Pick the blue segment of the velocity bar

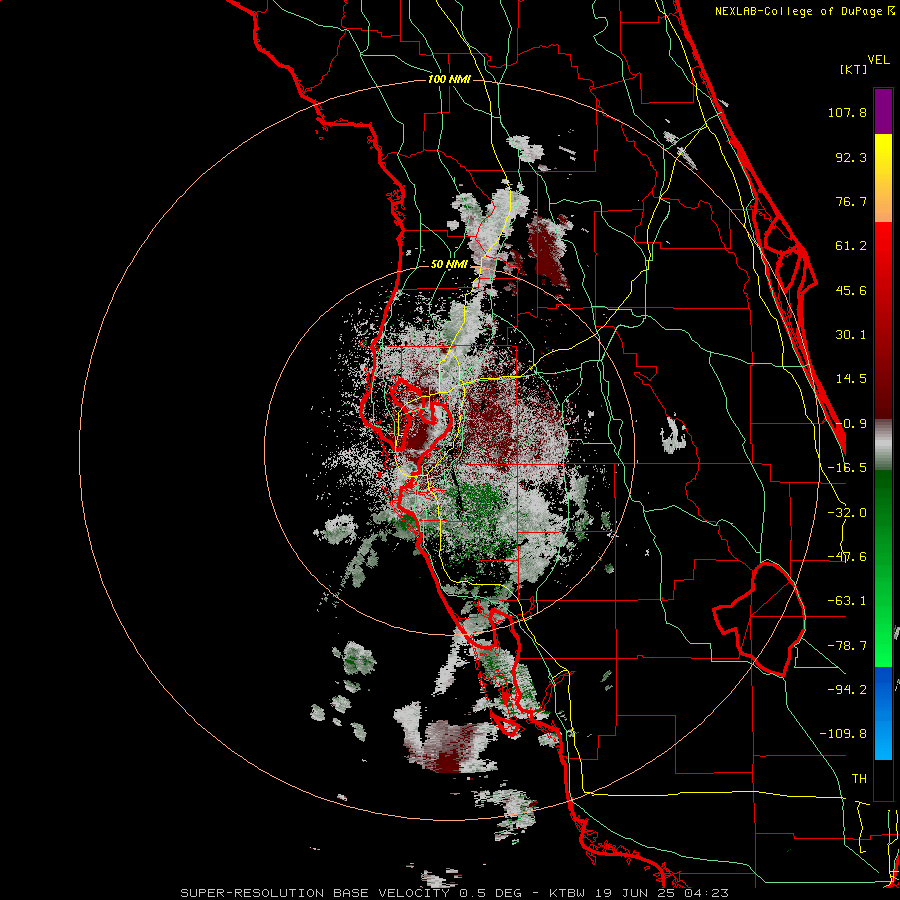[x=883, y=713]
